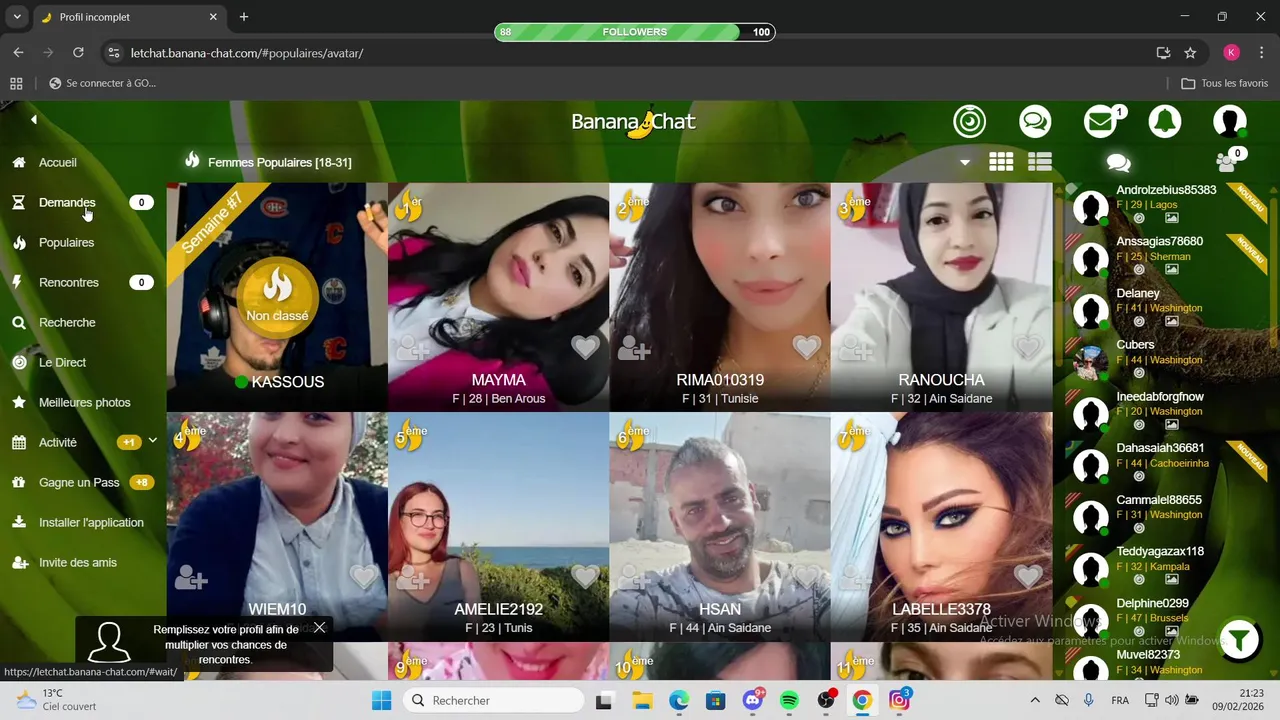The width and height of the screenshot is (1280, 720).
Task: Click the Meilleures photos star icon
Action: click(x=19, y=402)
